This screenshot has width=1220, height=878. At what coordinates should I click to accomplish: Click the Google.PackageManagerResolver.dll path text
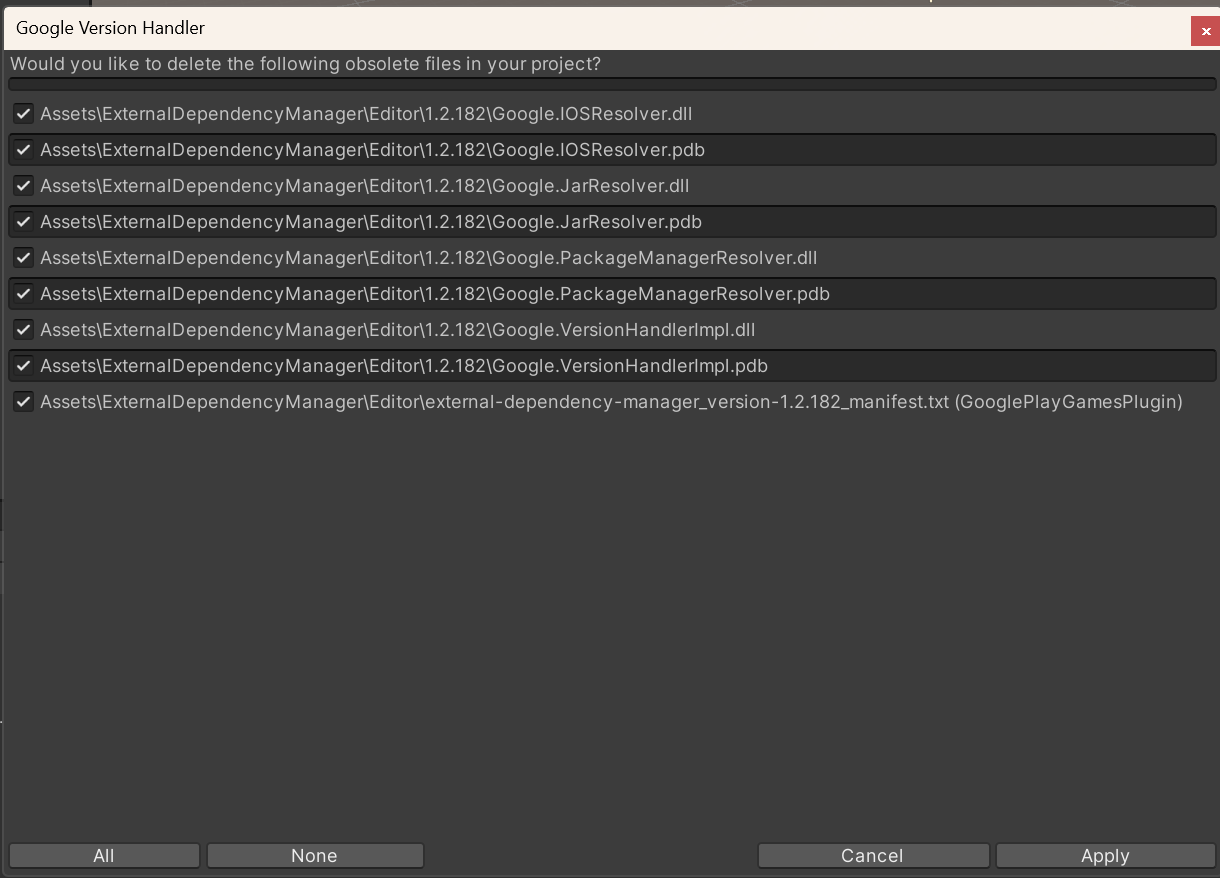click(x=429, y=258)
